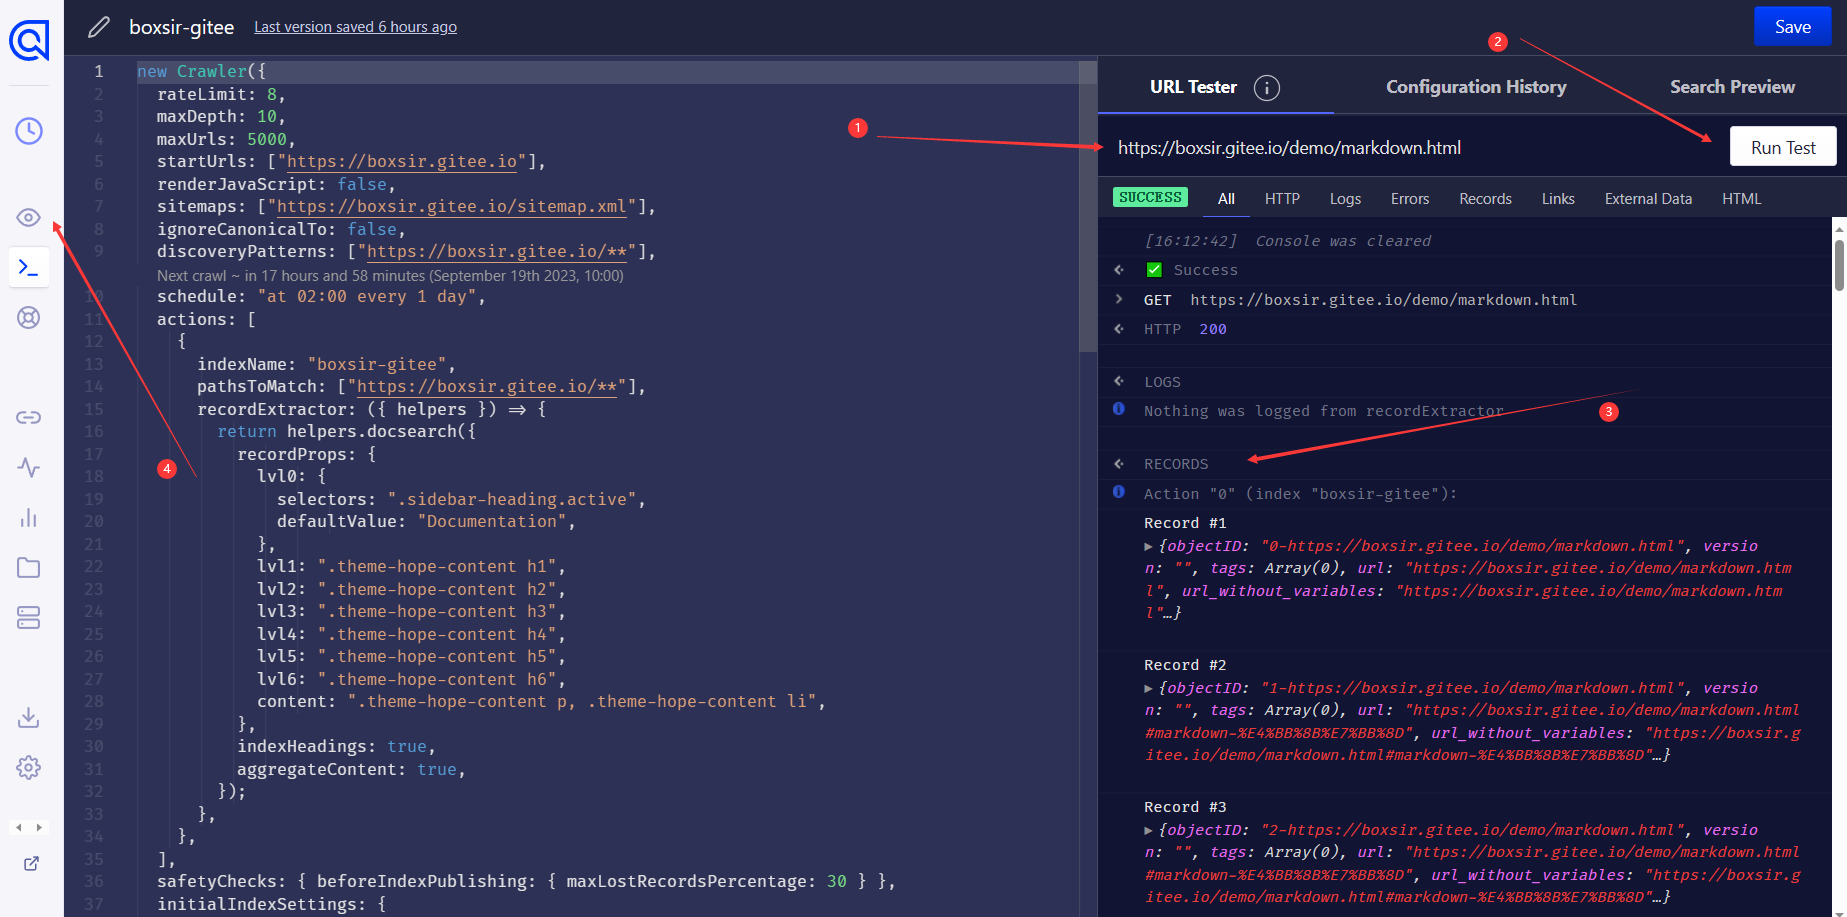Click the Record #2 heading

click(x=1185, y=665)
